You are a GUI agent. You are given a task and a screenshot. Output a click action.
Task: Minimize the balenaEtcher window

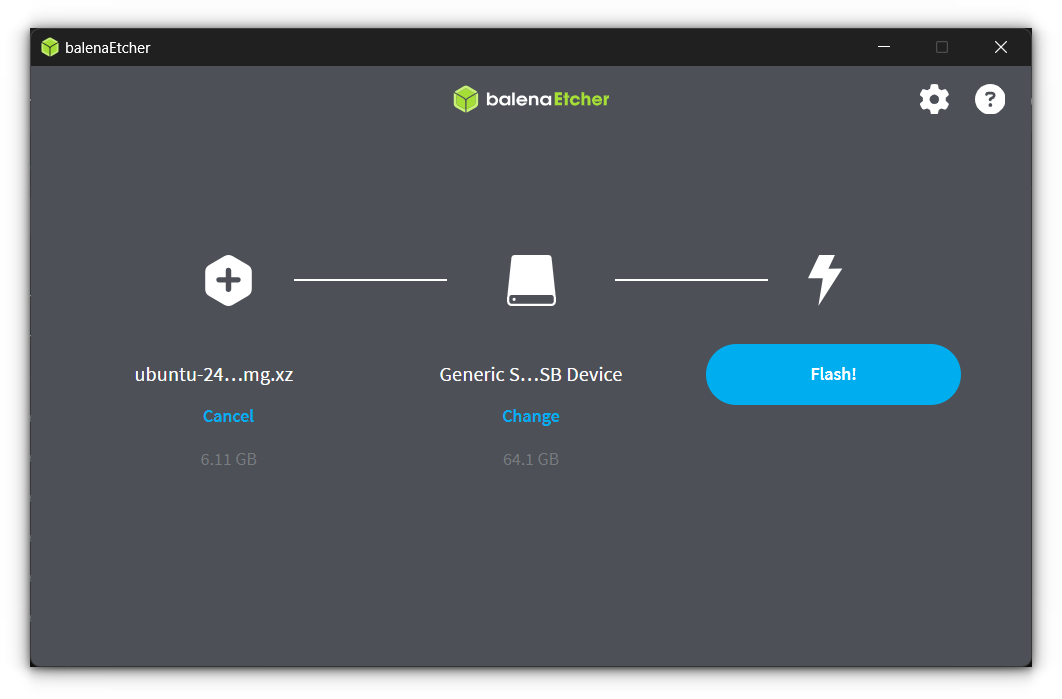pos(884,47)
